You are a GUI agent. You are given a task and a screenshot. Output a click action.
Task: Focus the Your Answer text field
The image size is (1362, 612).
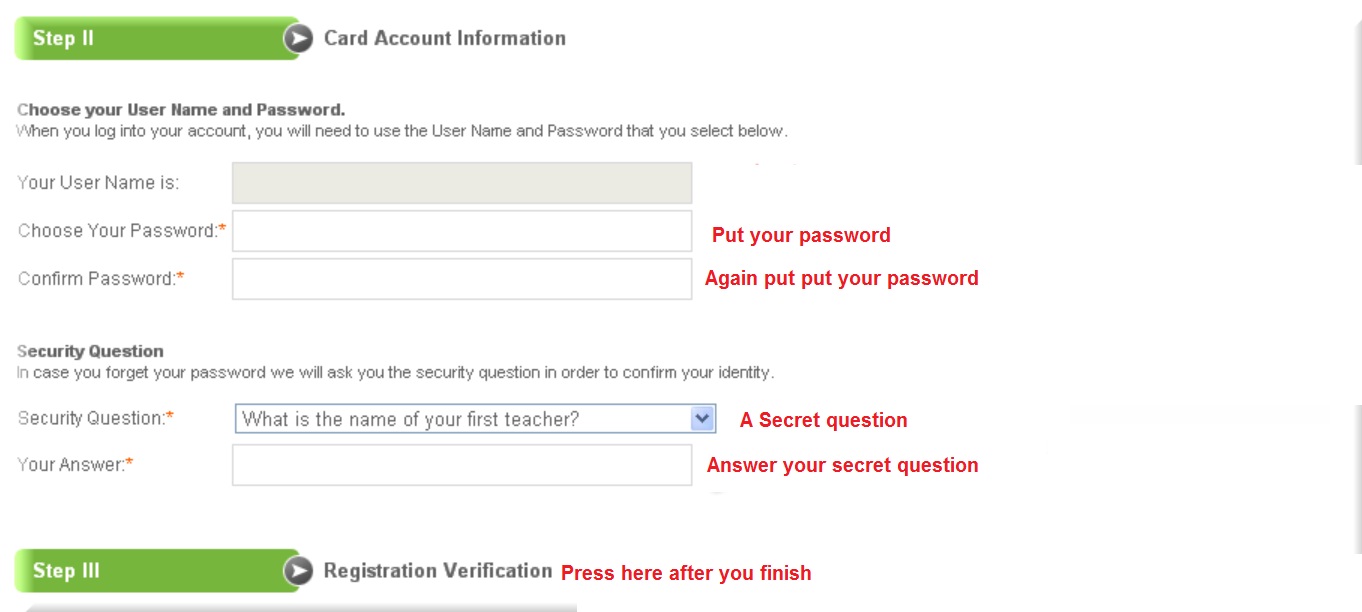461,465
